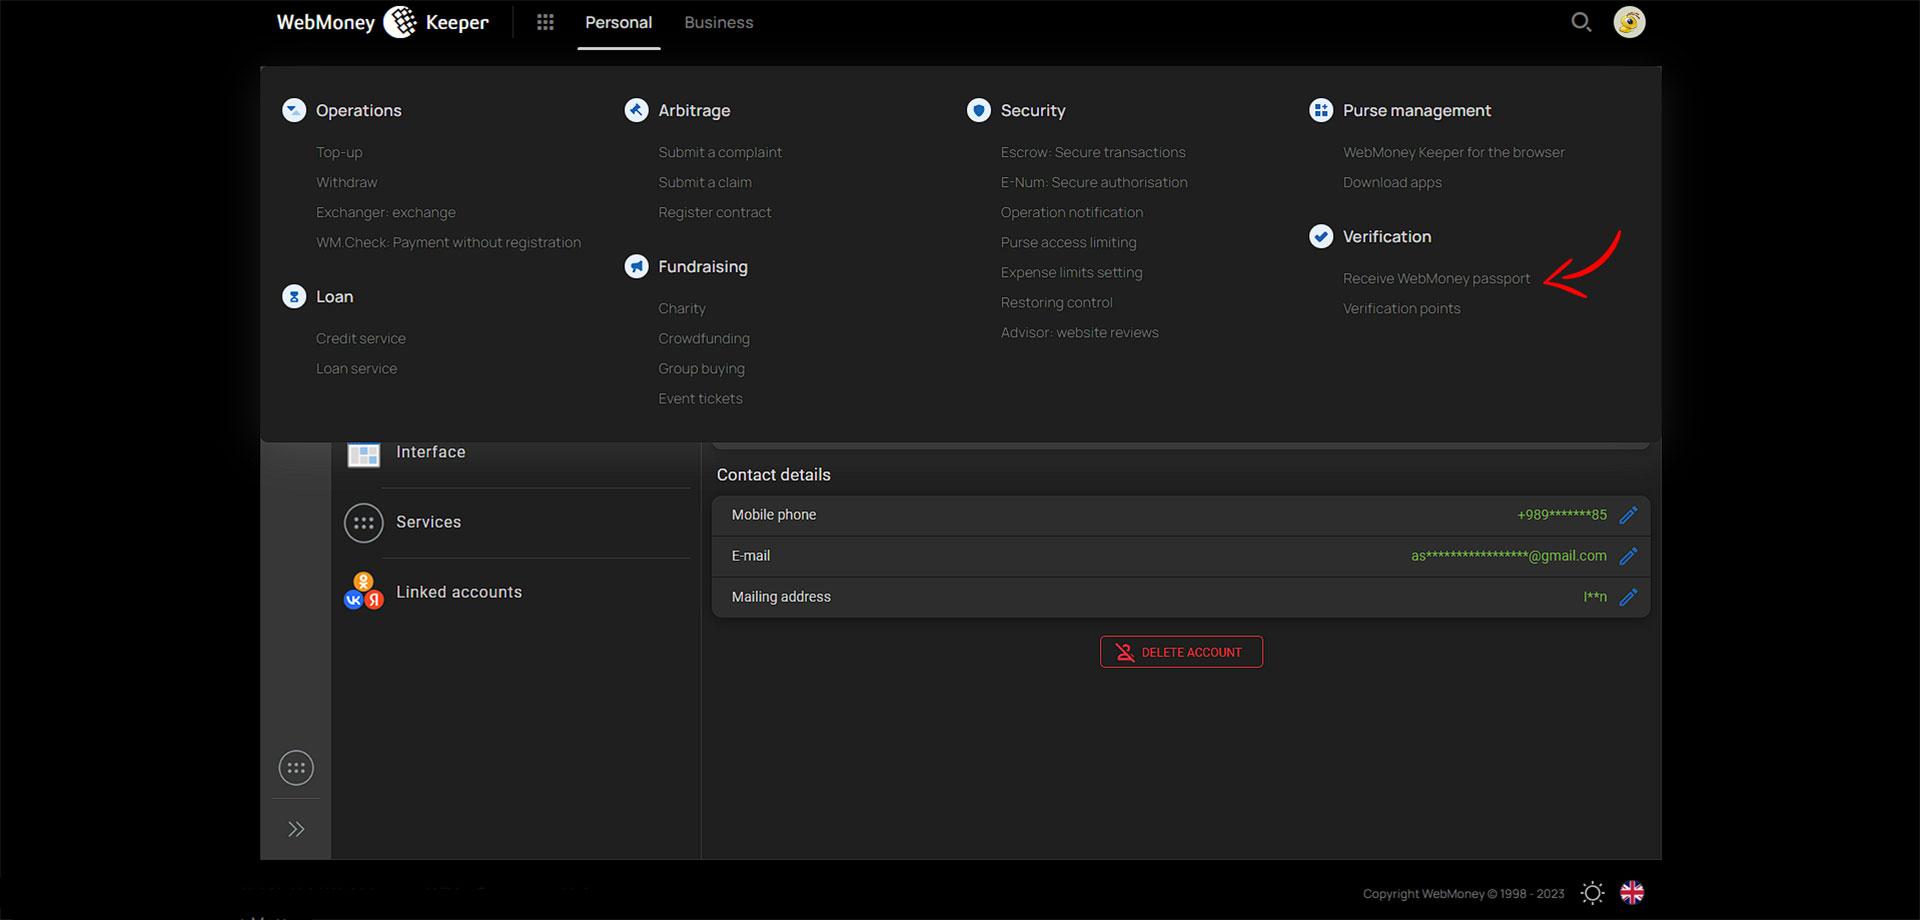
Task: Click the user avatar in header
Action: click(1629, 22)
